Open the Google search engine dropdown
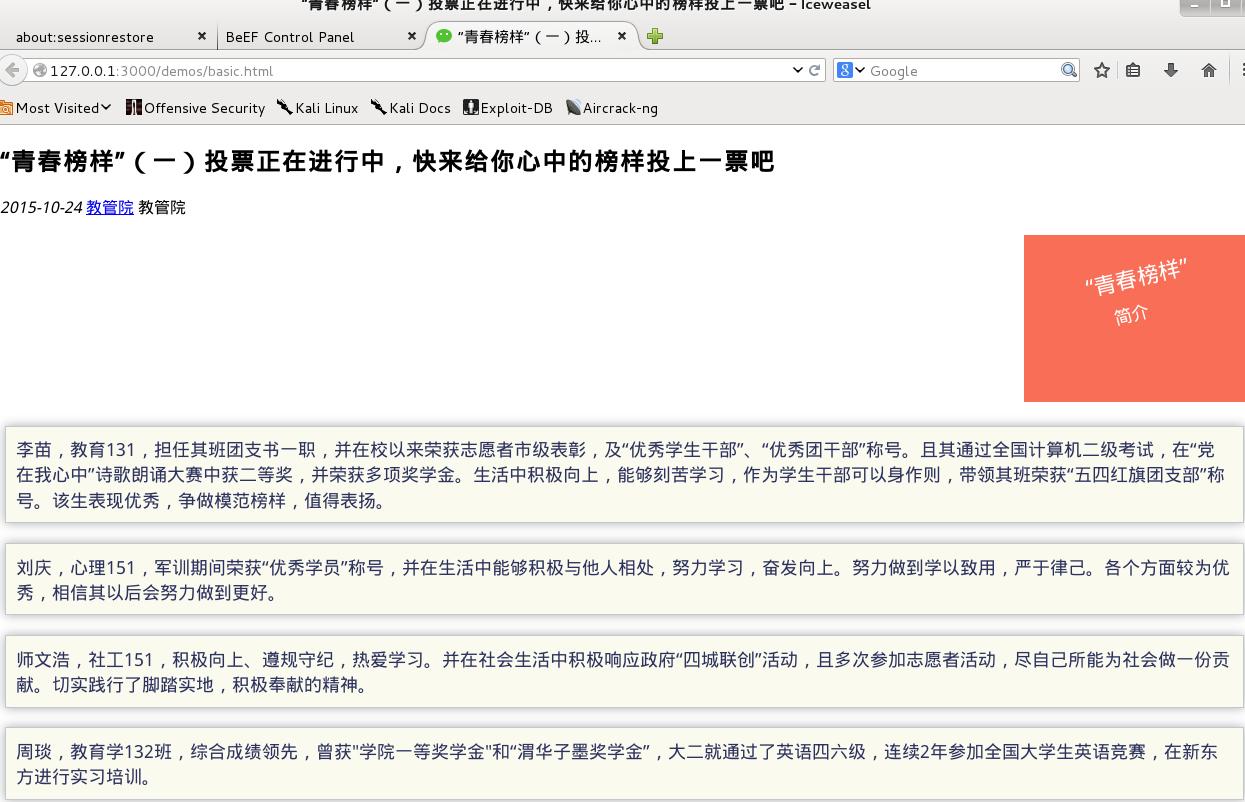Screen dimensions: 1245x802 (851, 70)
